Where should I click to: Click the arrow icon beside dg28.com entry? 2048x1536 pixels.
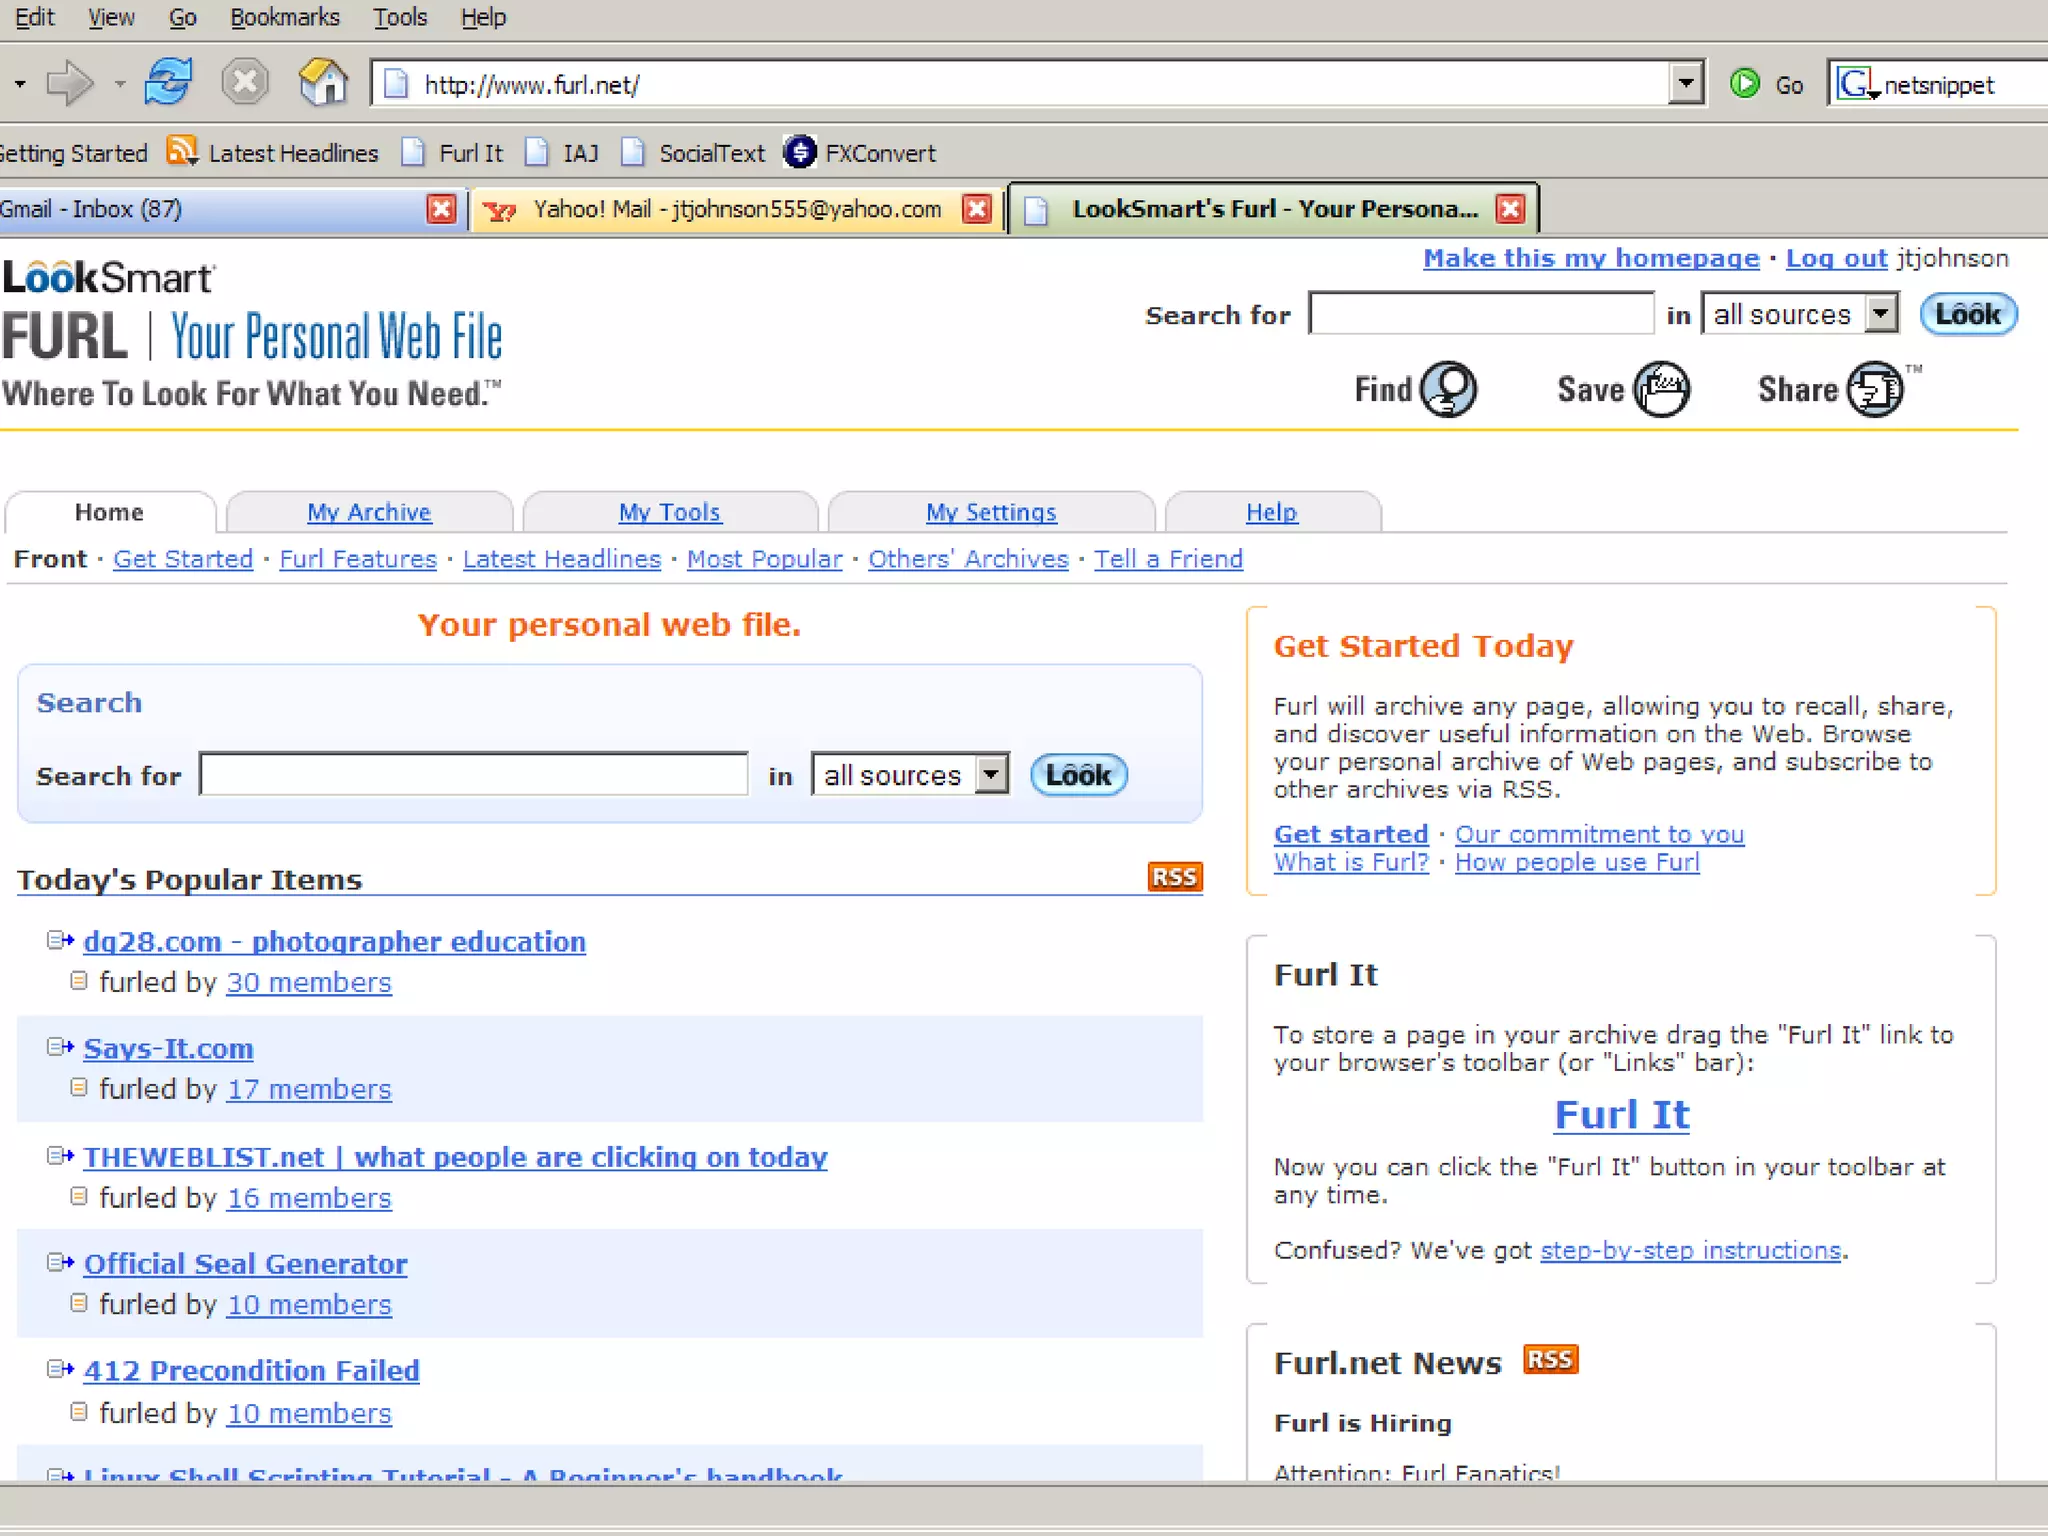pos(61,940)
